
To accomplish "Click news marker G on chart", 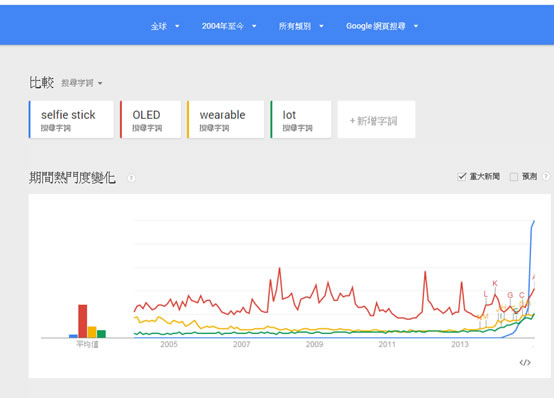I will tap(510, 295).
